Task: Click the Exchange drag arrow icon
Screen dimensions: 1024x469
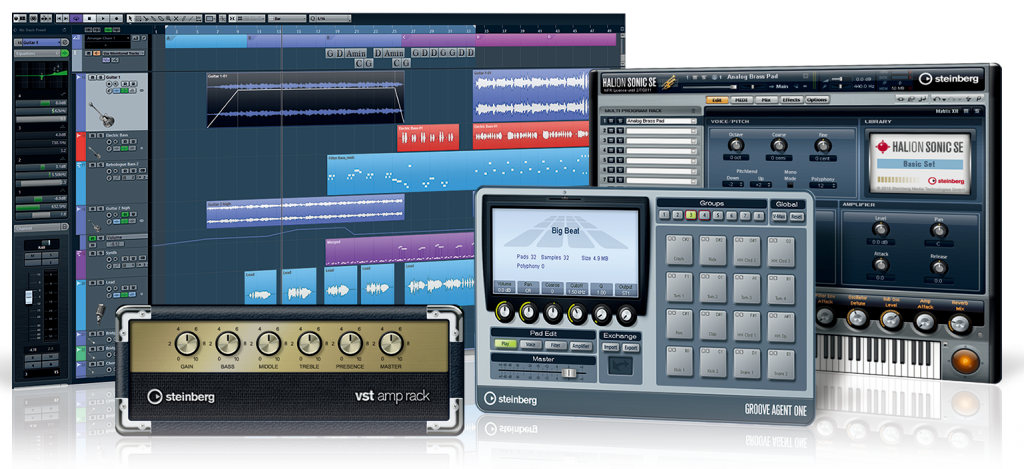Action: pyautogui.click(x=620, y=366)
